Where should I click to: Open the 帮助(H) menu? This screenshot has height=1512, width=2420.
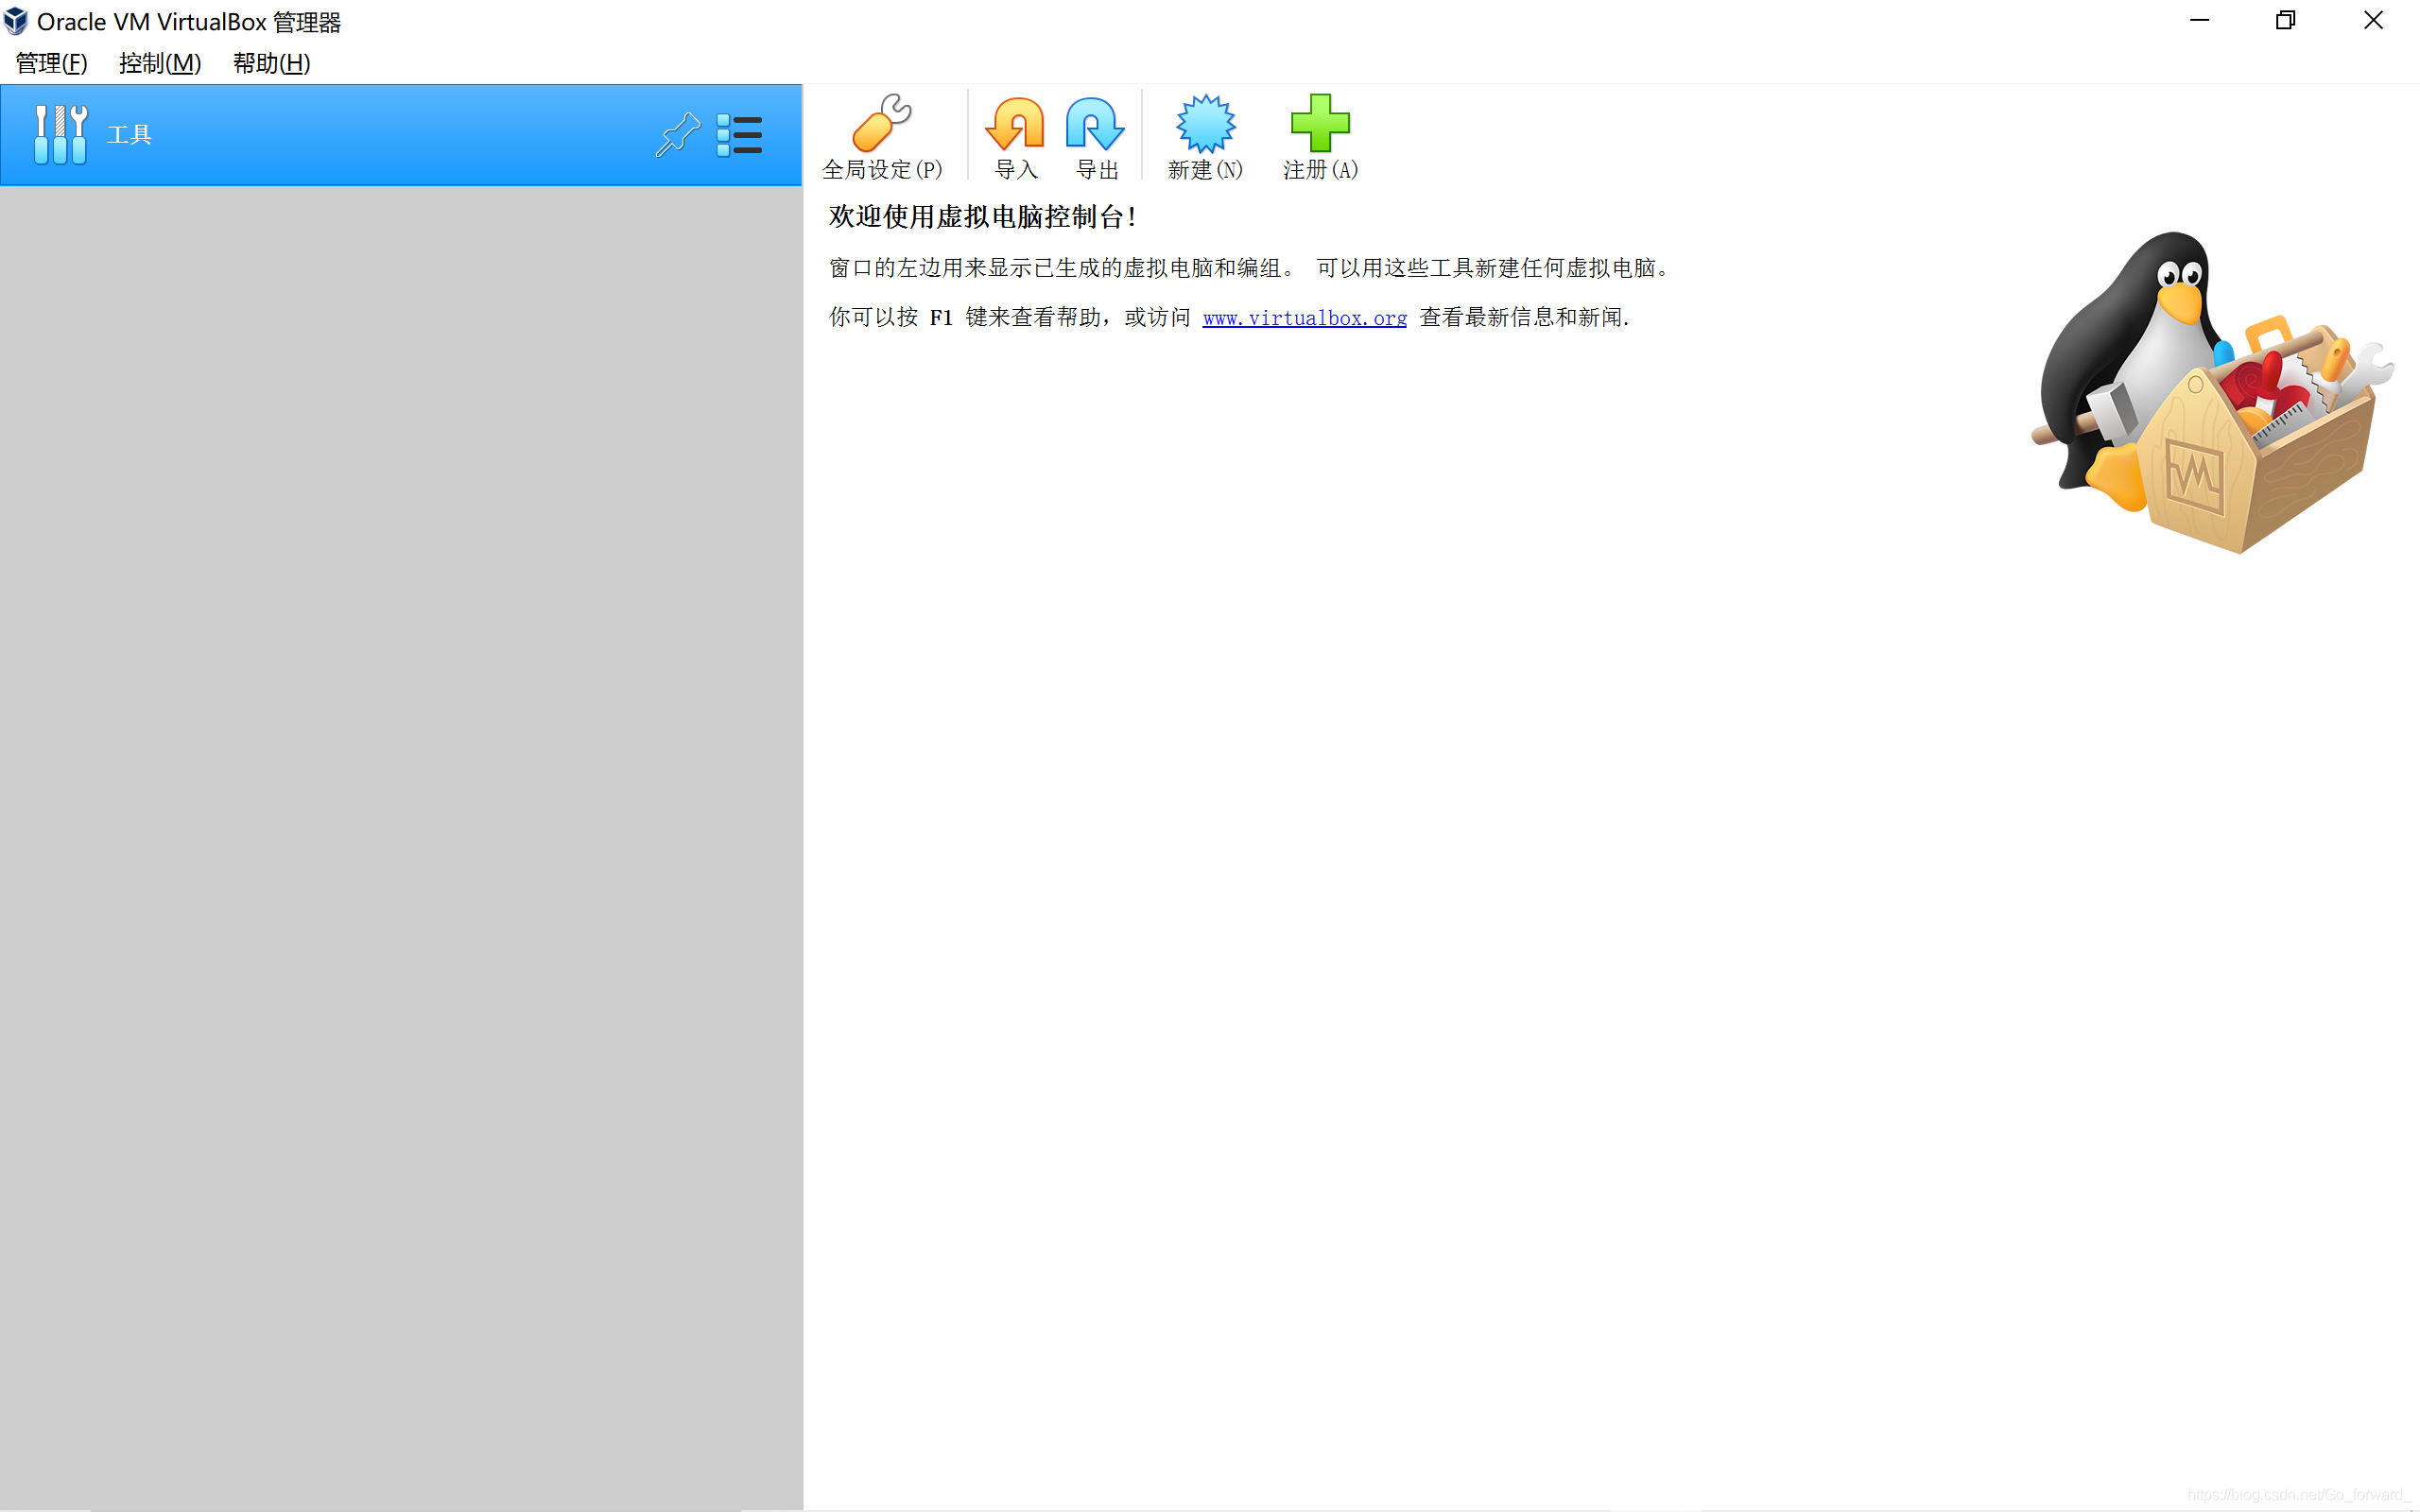272,63
